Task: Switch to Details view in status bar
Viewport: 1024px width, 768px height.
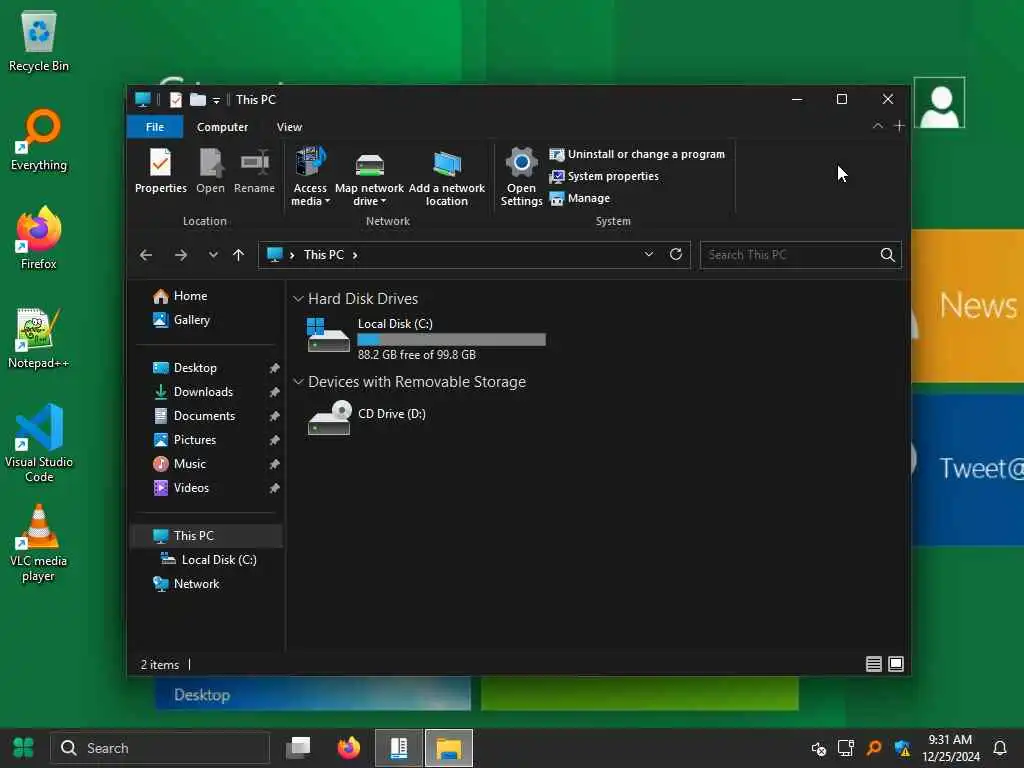Action: pos(873,664)
